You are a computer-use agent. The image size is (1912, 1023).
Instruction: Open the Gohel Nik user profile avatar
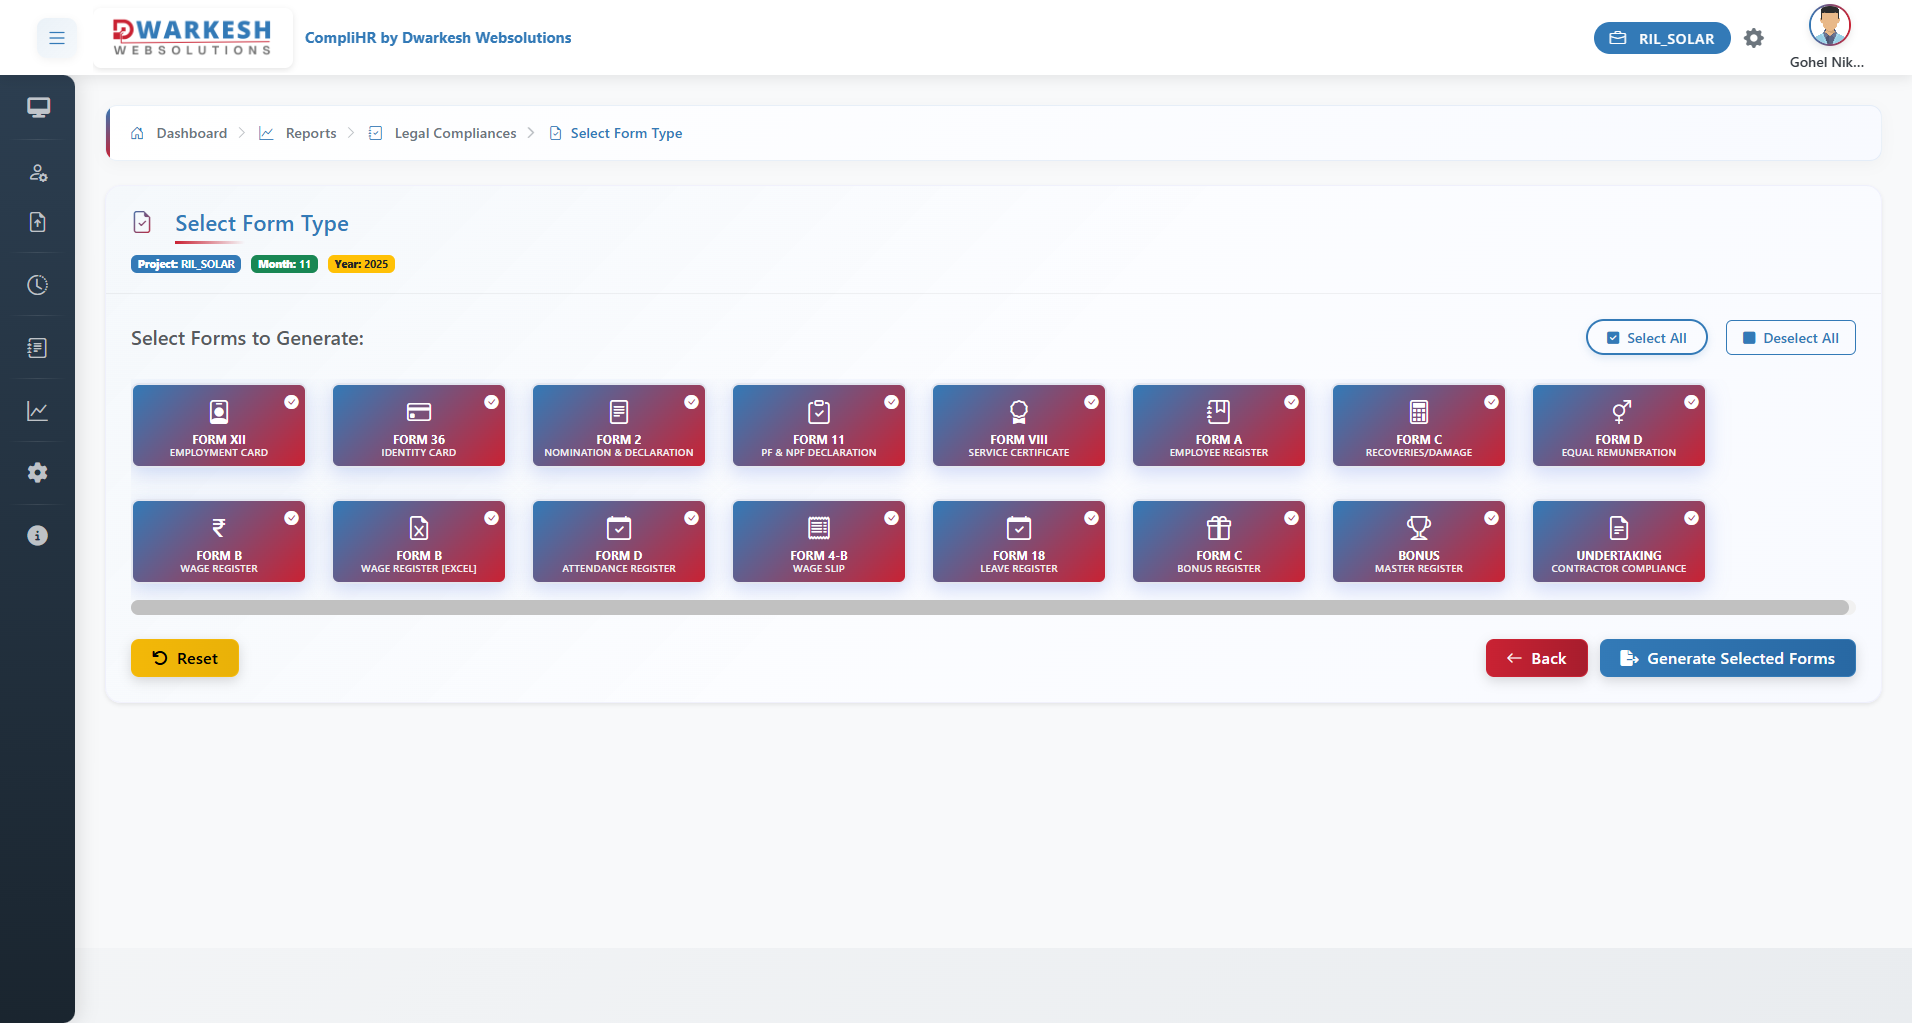tap(1829, 26)
